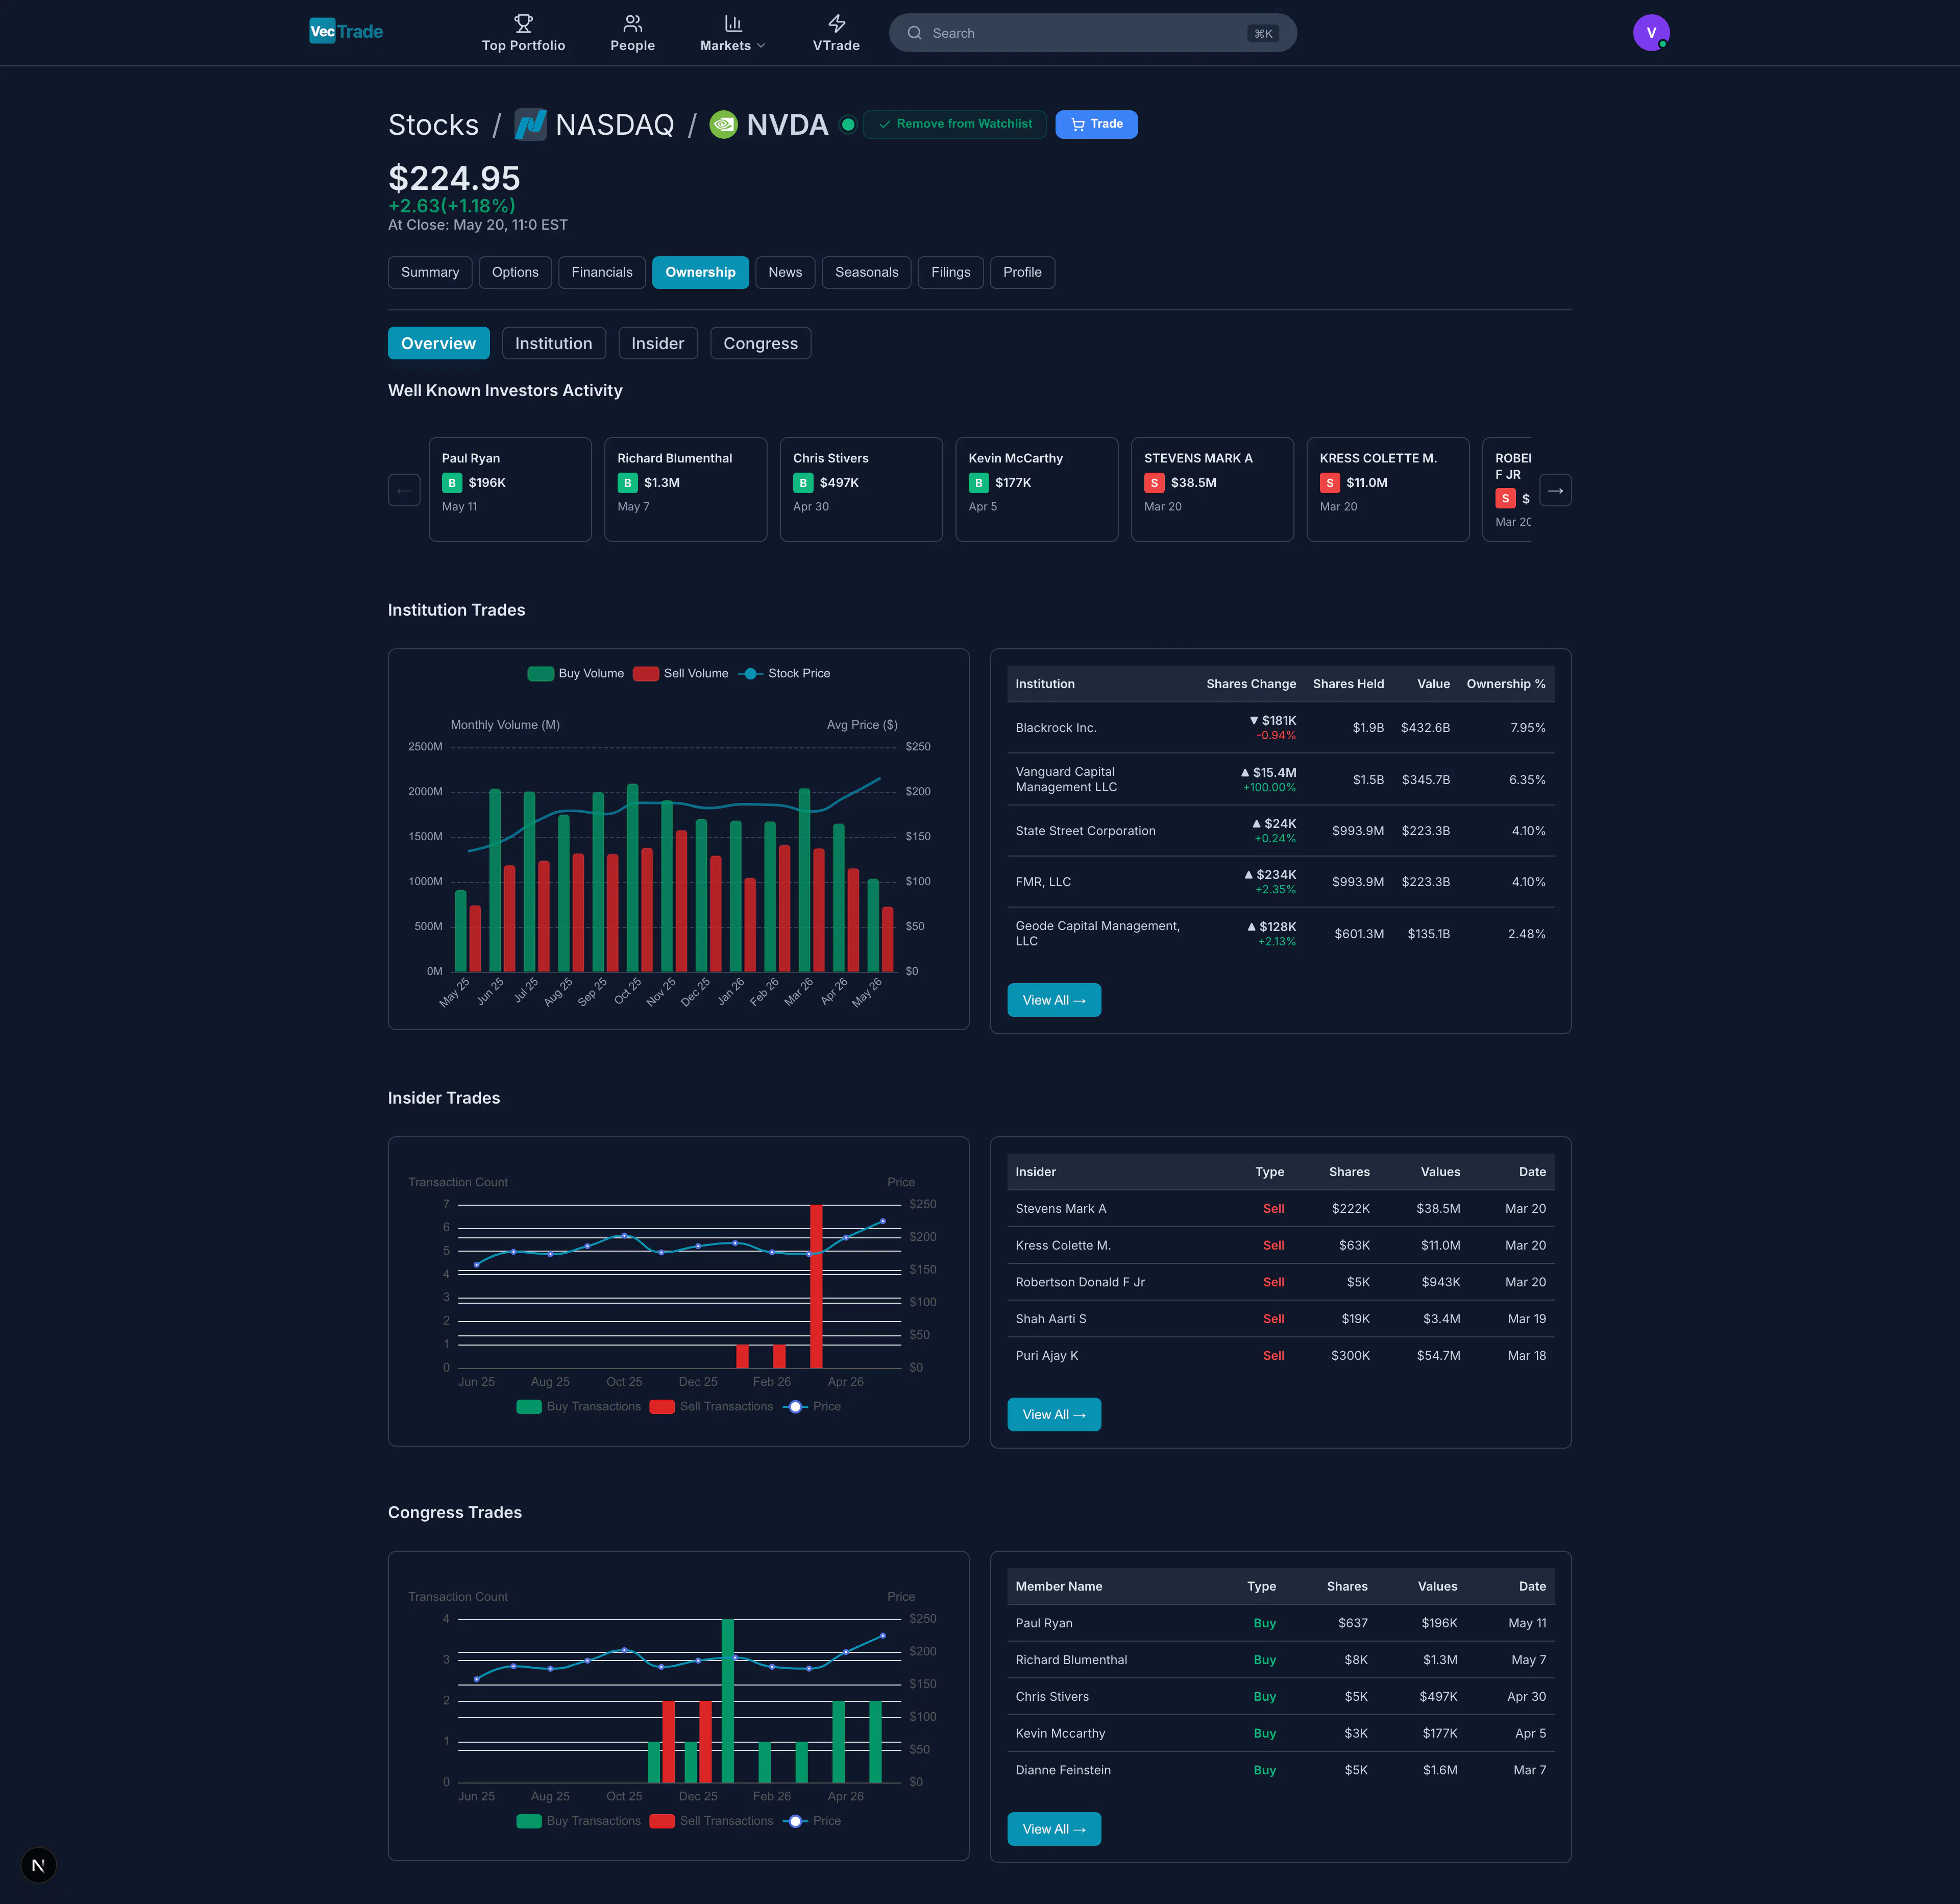
Task: Open the Filings tab
Action: [950, 272]
